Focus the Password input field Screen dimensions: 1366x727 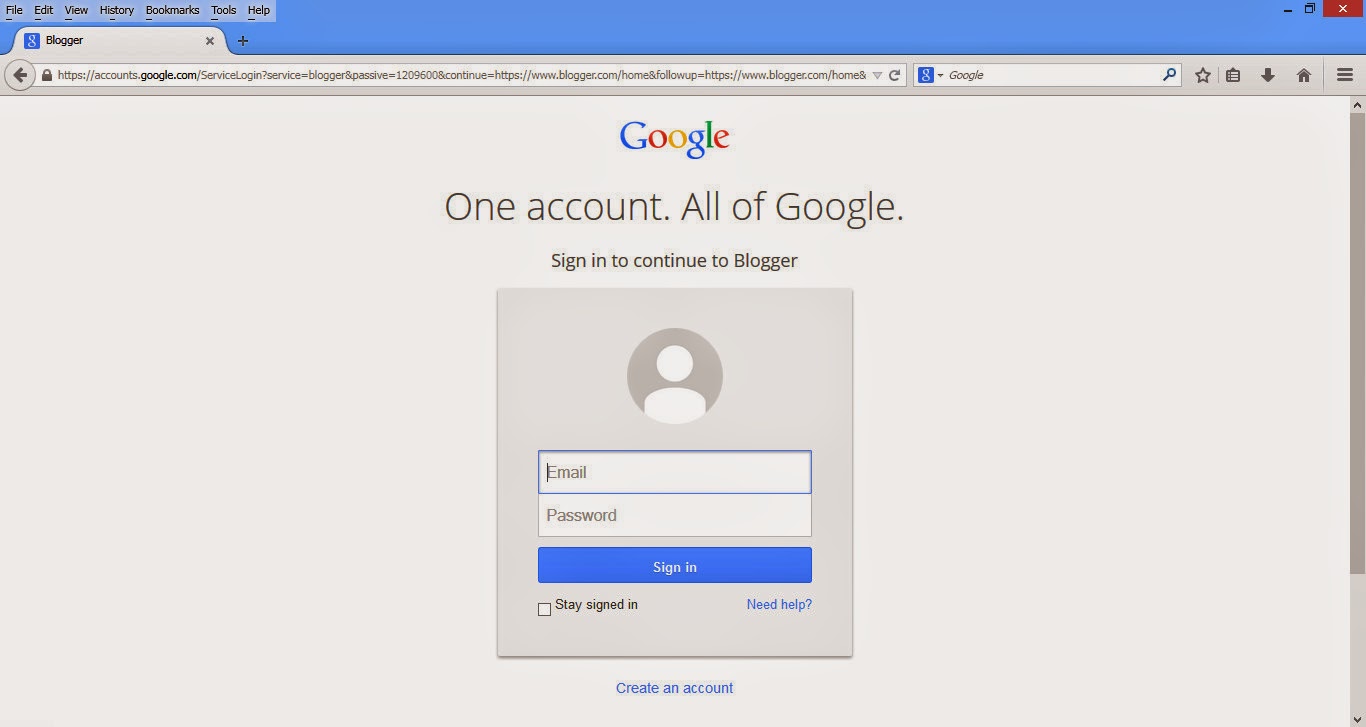pos(675,515)
